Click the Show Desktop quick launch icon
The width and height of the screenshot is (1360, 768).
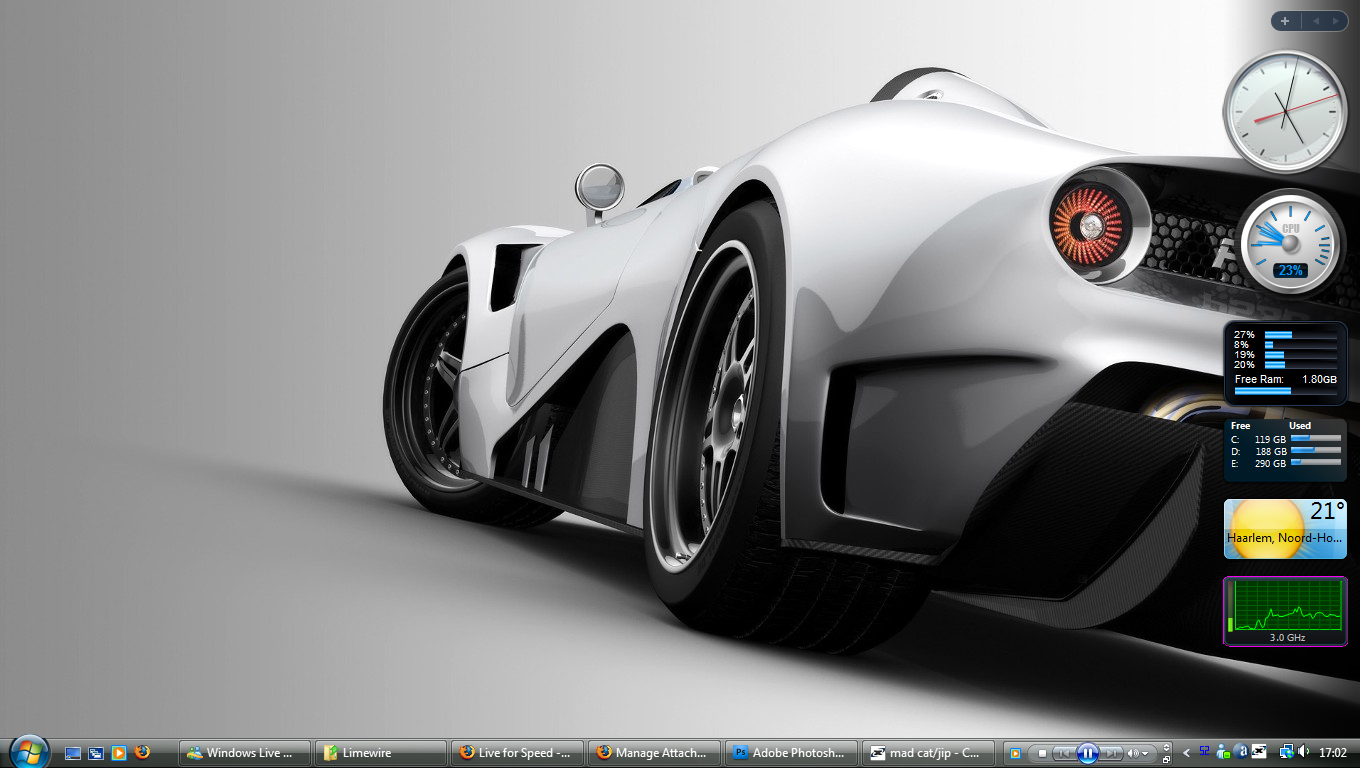coord(73,753)
